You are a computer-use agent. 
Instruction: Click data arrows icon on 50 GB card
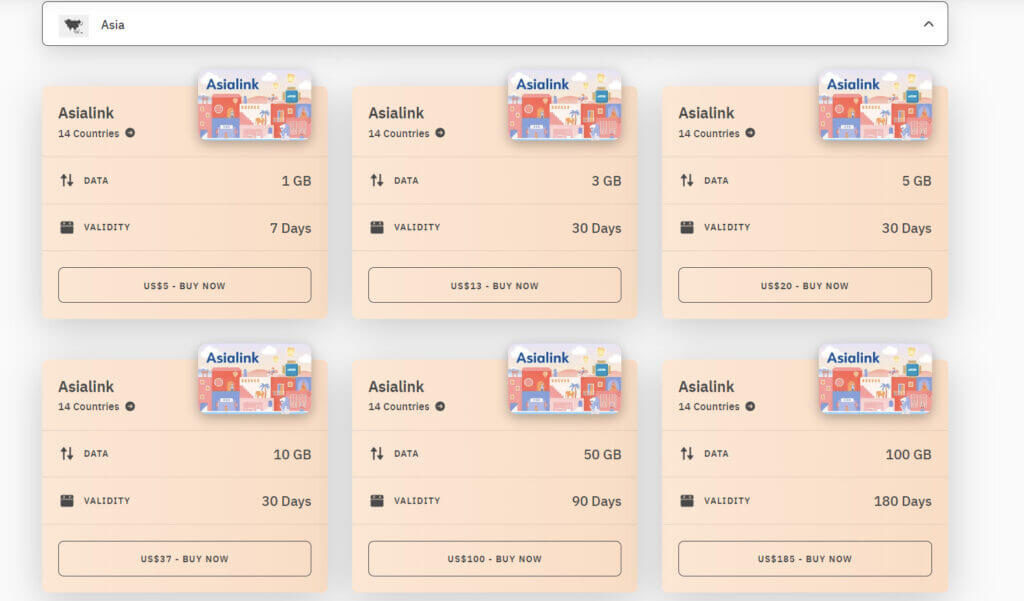(377, 453)
